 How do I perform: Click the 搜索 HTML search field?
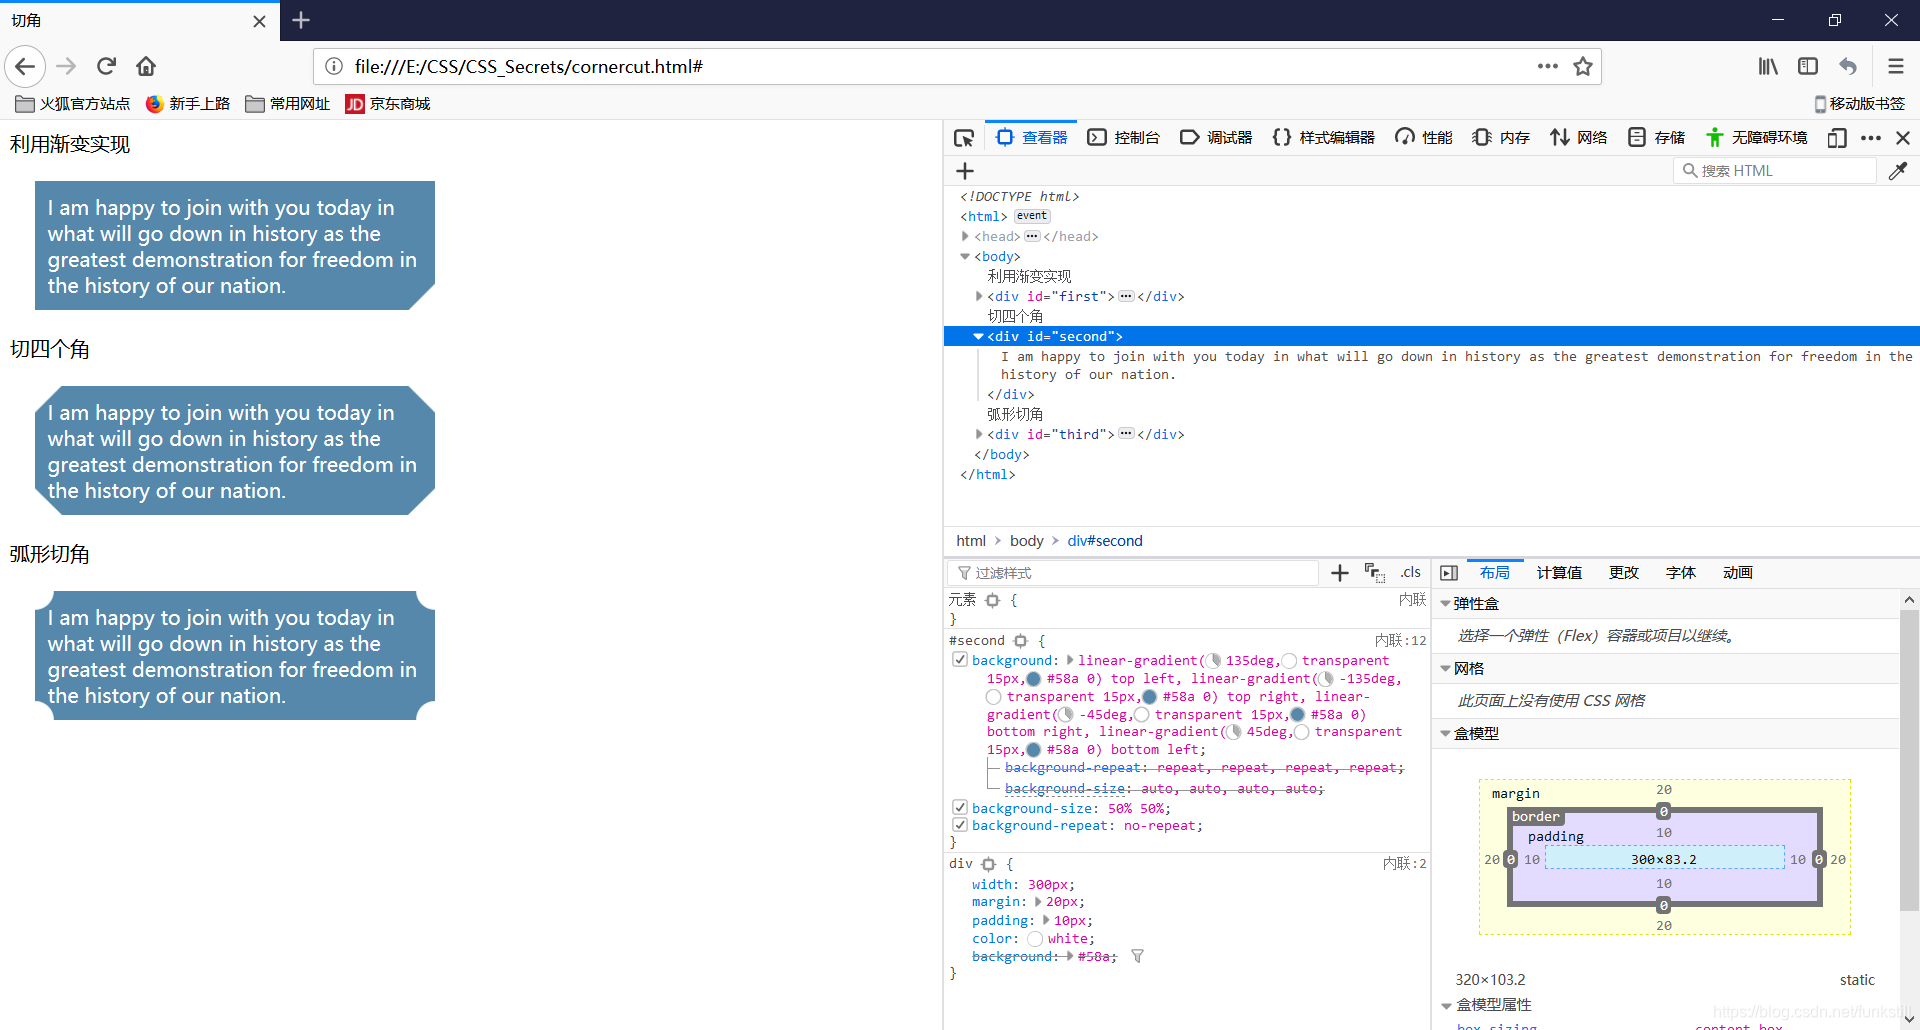(1775, 171)
